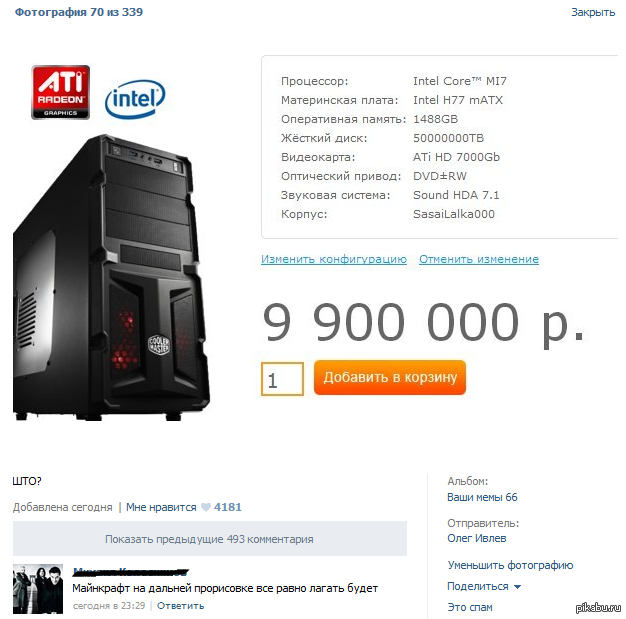The width and height of the screenshot is (626, 619).
Task: Show previous 493 comments
Action: tap(210, 539)
